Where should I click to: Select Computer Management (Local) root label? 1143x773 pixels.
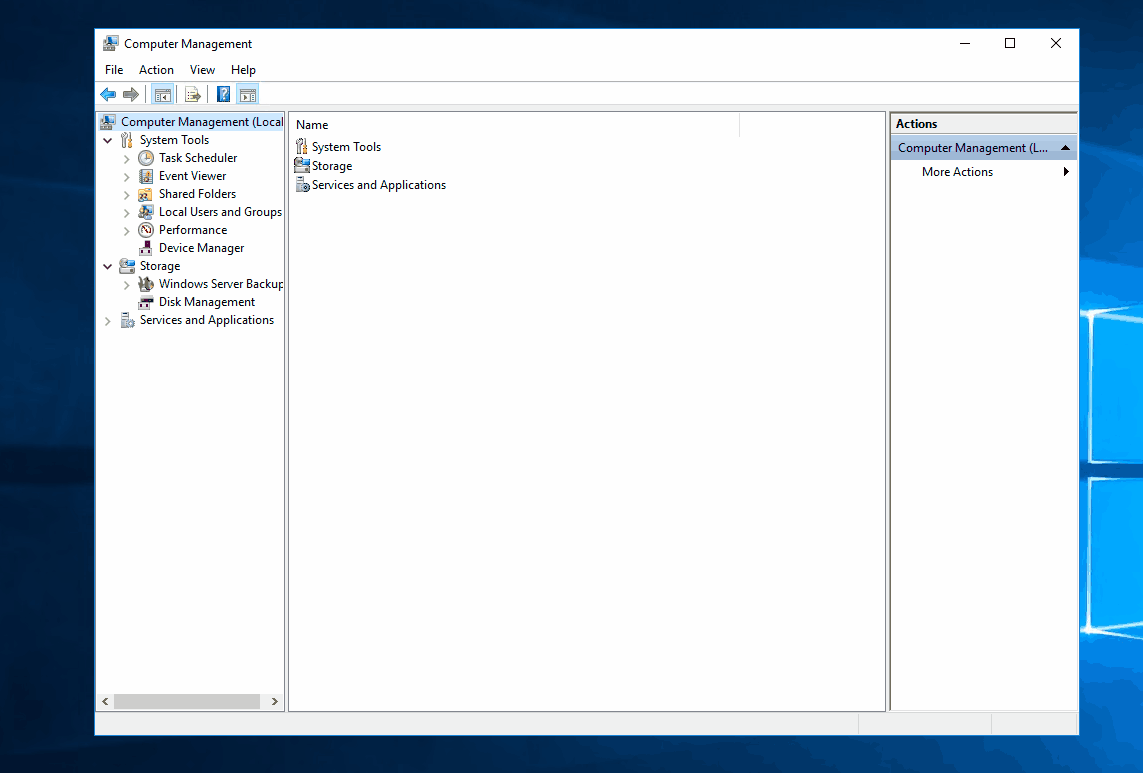202,122
